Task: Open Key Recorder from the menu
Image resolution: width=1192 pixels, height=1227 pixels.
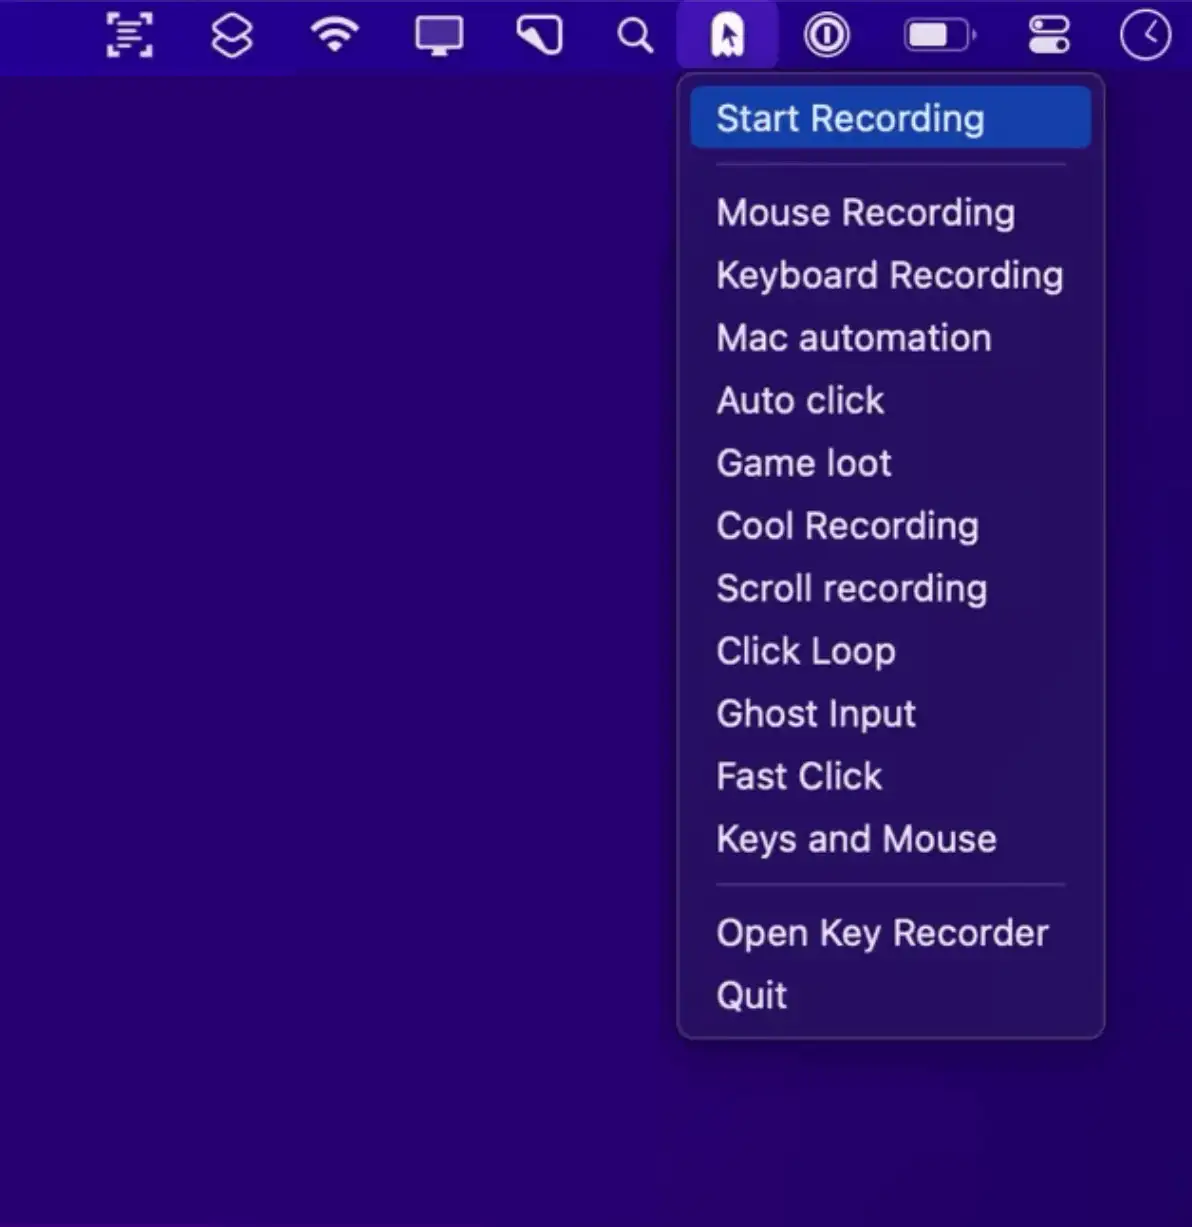Action: click(890, 933)
